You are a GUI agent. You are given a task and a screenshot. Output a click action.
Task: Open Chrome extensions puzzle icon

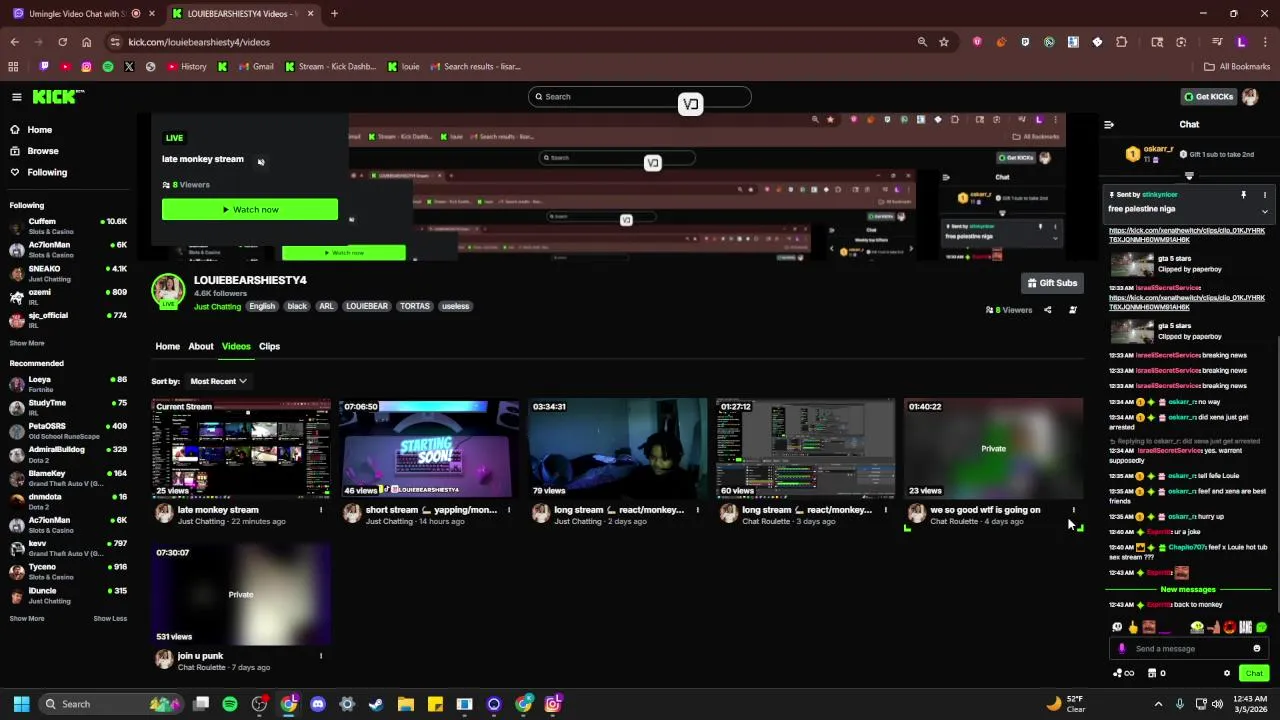[1121, 42]
